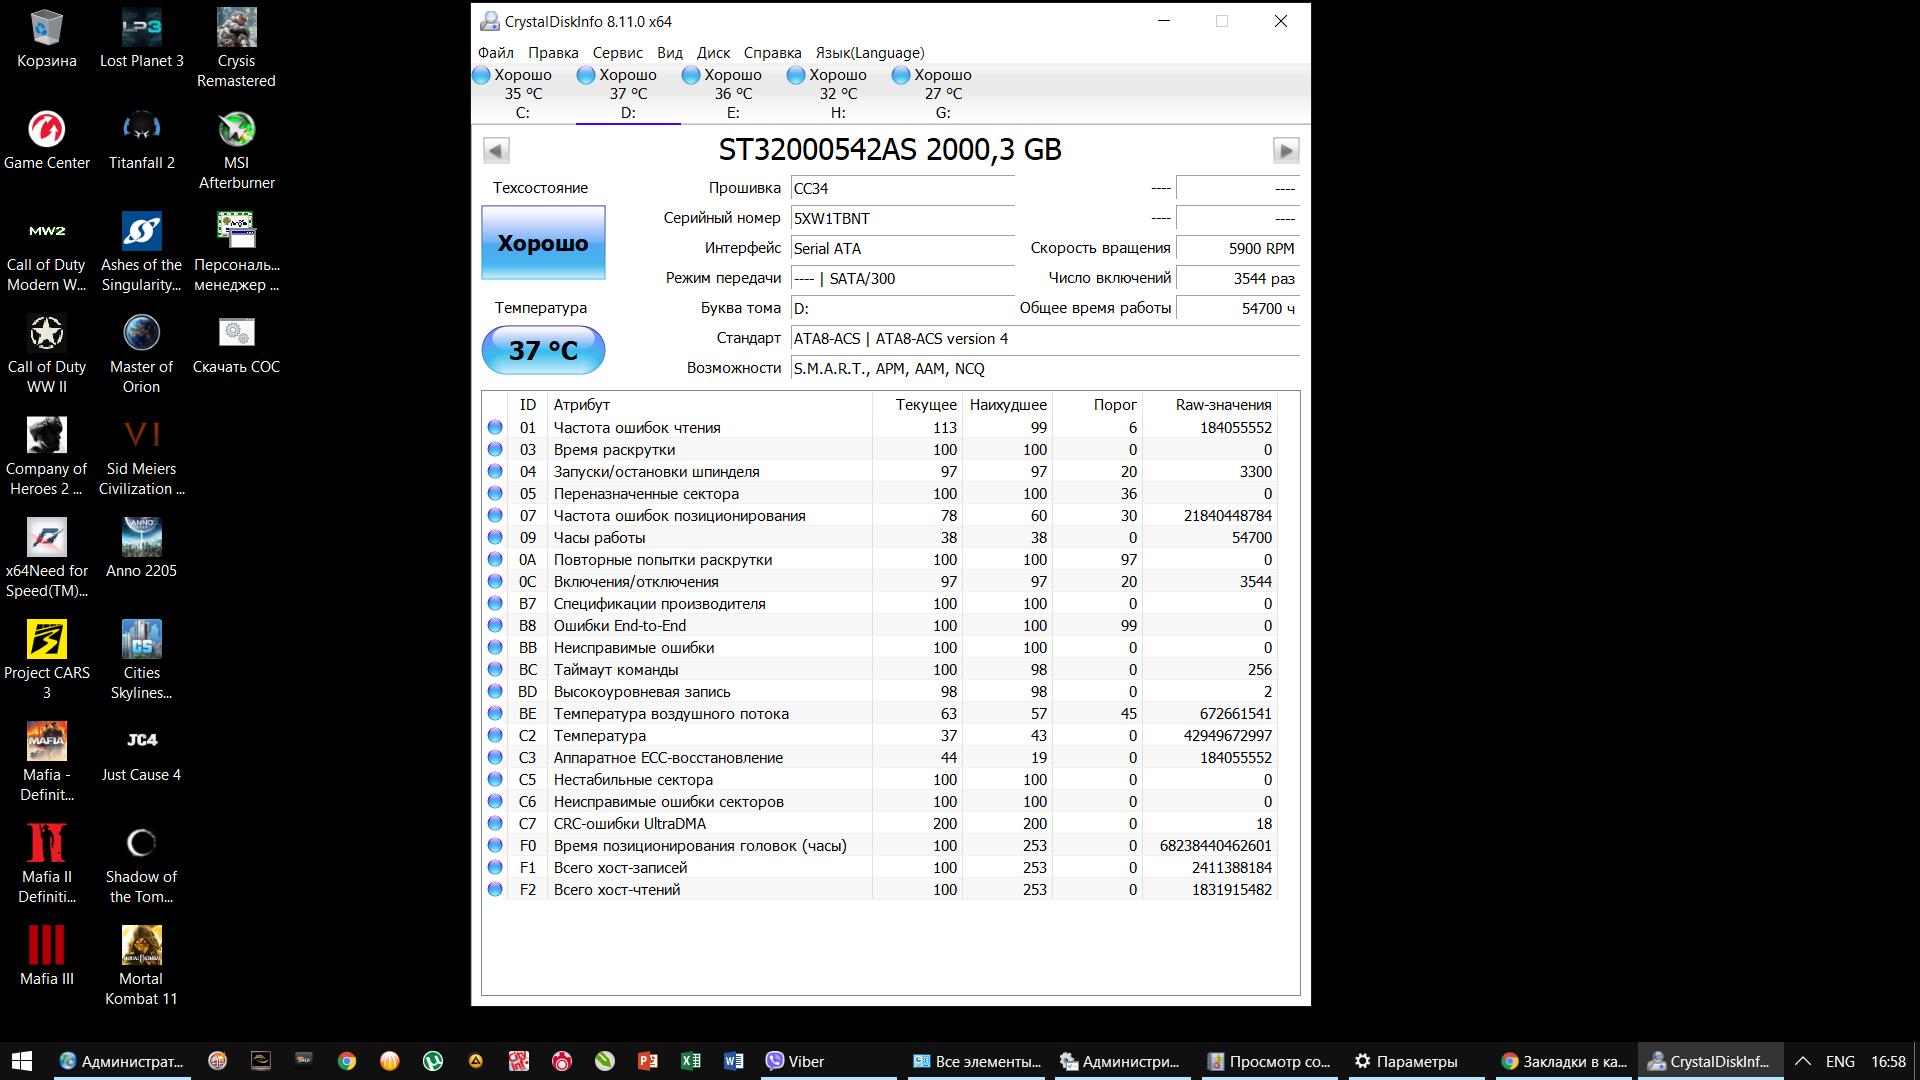Screen dimensions: 1920x1080
Task: Open the Сервис menu
Action: (x=617, y=53)
